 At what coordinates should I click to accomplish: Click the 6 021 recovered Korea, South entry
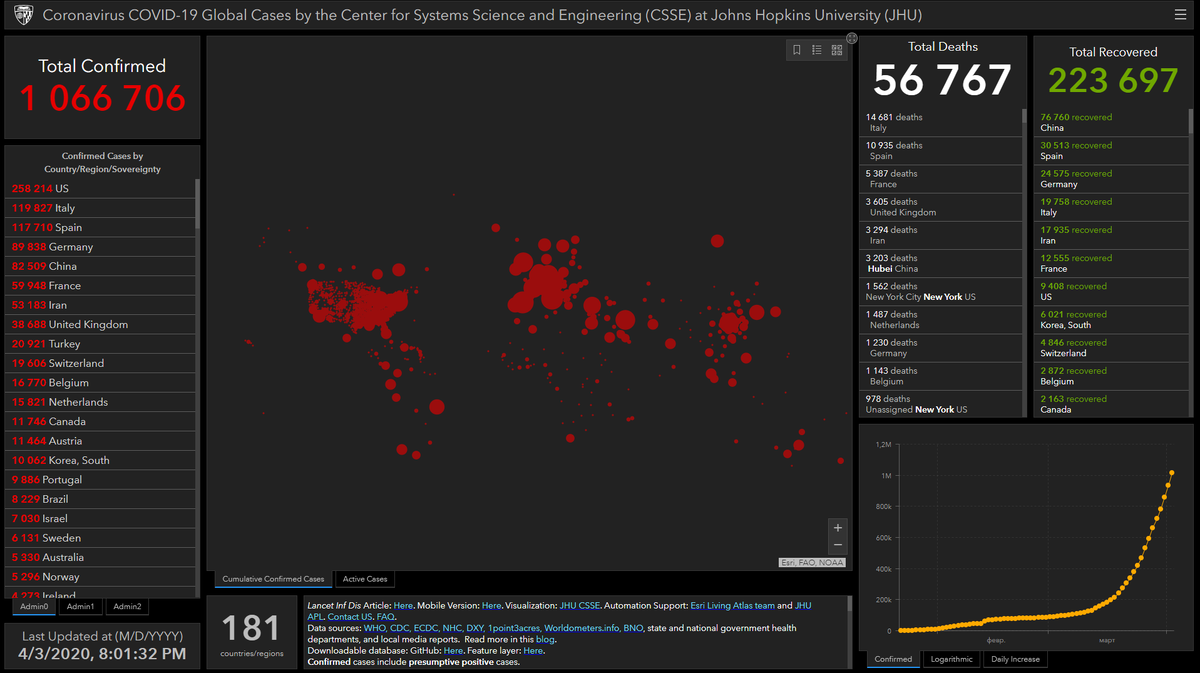tap(1113, 319)
